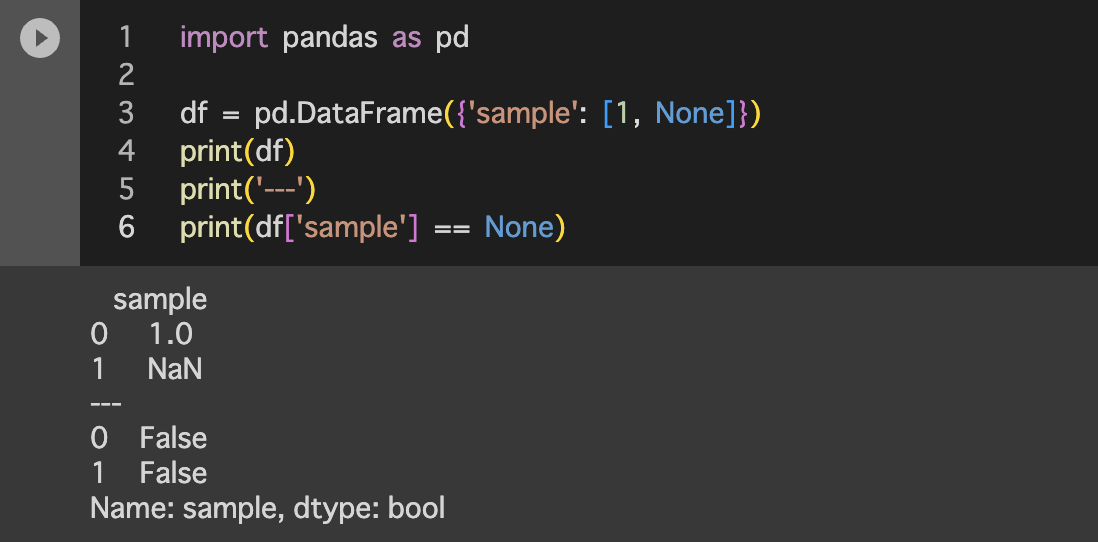The image size is (1098, 542).
Task: Click line number 6 in the gutter
Action: (x=125, y=227)
